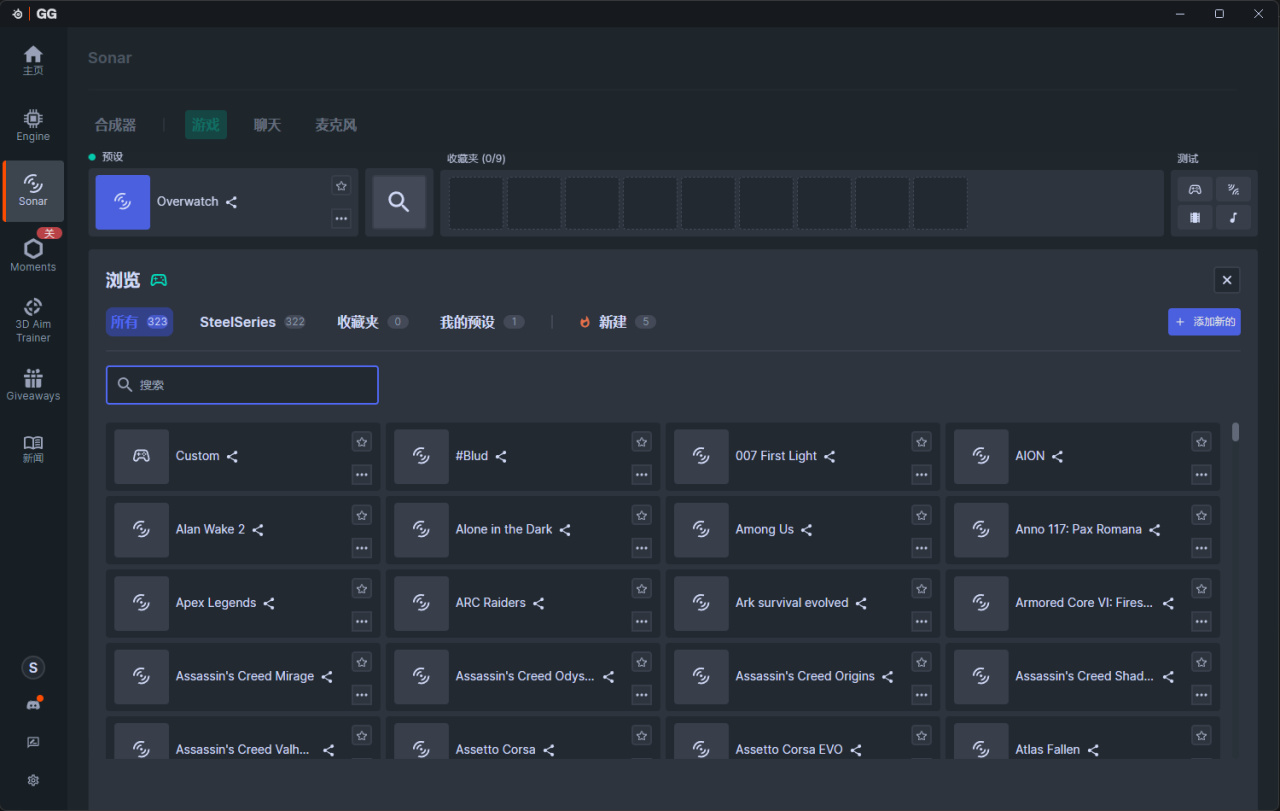The width and height of the screenshot is (1280, 811).
Task: Star the #Blud preset
Action: tap(642, 441)
